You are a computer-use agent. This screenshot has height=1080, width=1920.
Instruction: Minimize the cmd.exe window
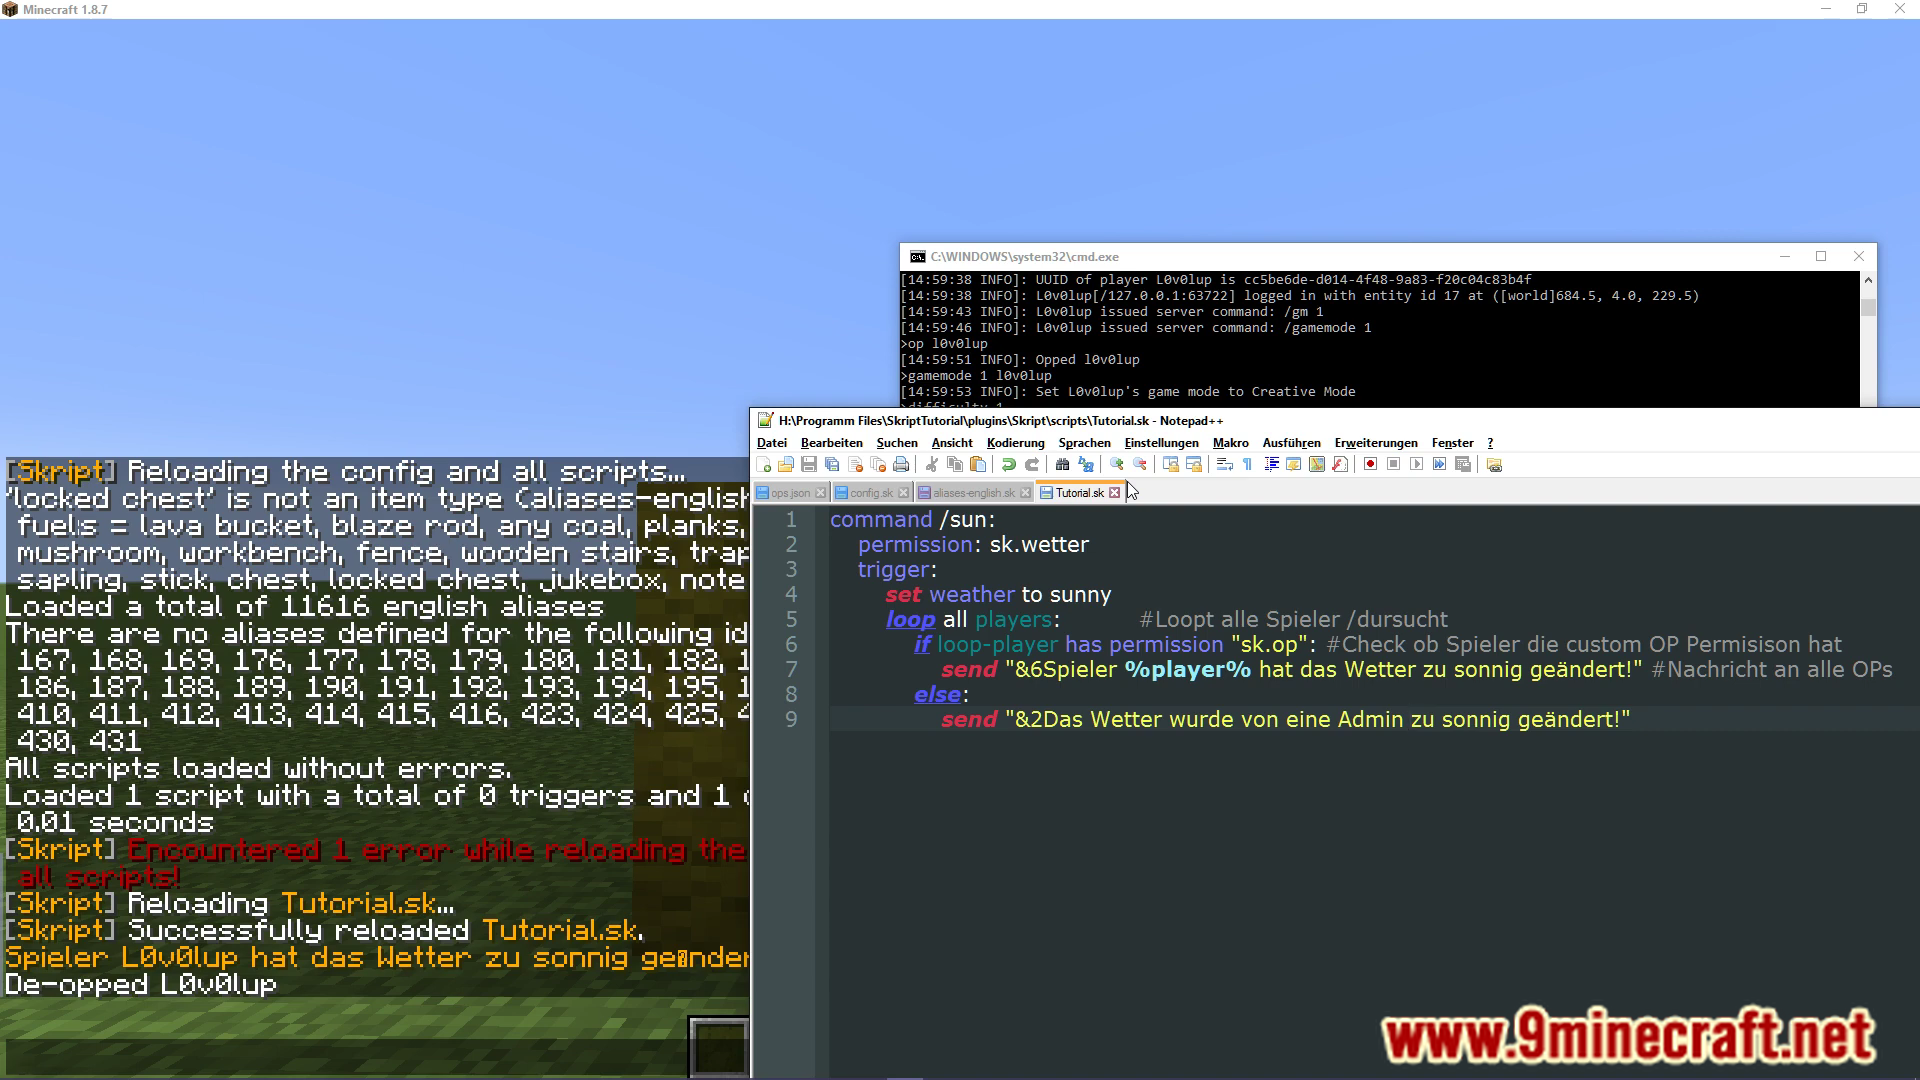coord(1784,257)
